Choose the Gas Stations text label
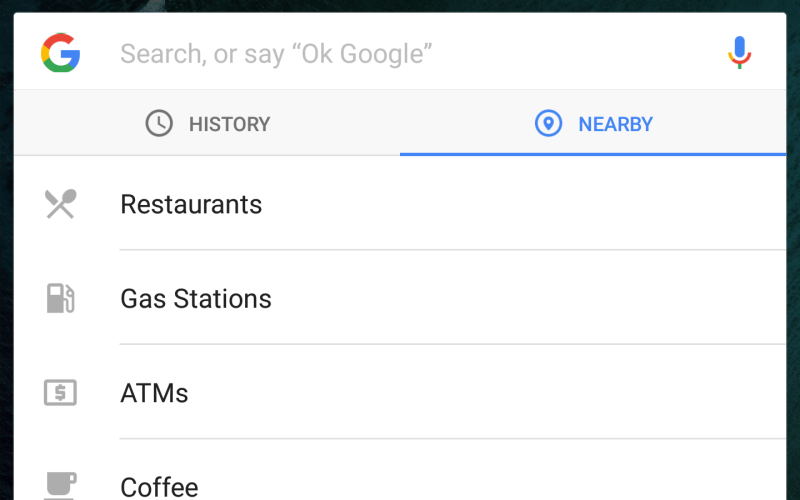The image size is (800, 500). [x=196, y=298]
